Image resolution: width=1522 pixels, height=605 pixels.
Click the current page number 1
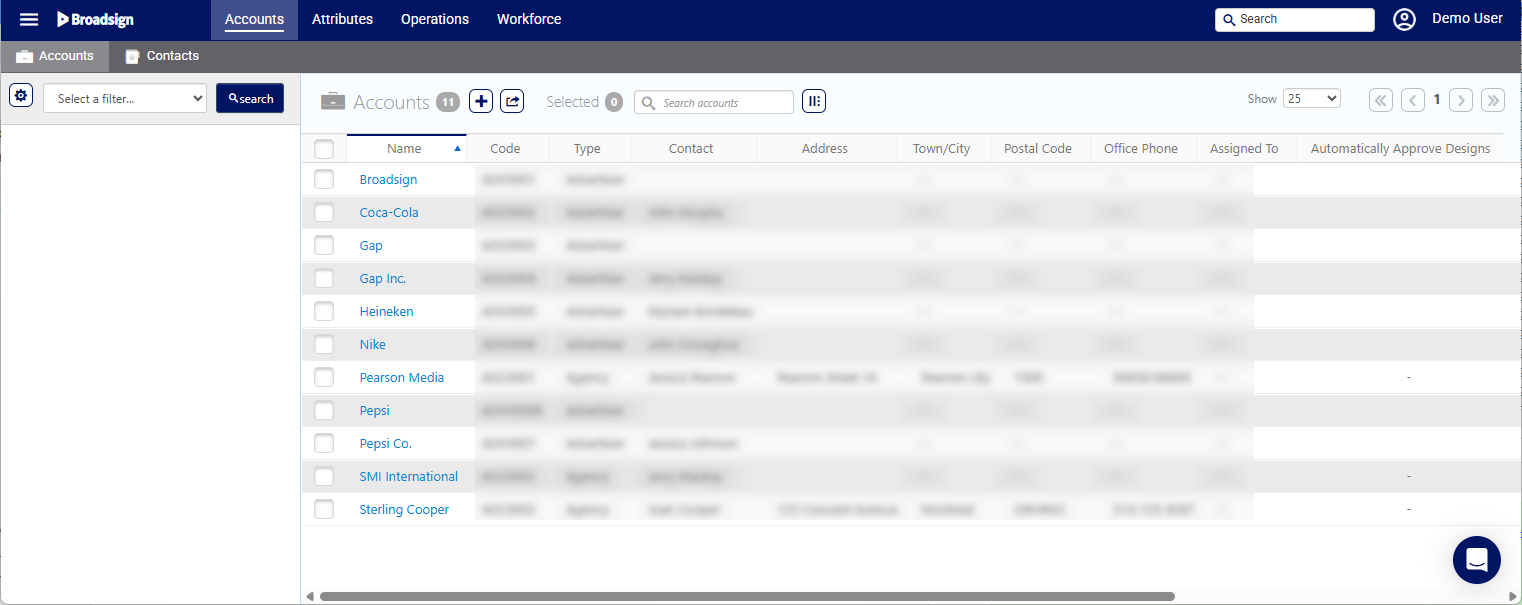pos(1437,100)
